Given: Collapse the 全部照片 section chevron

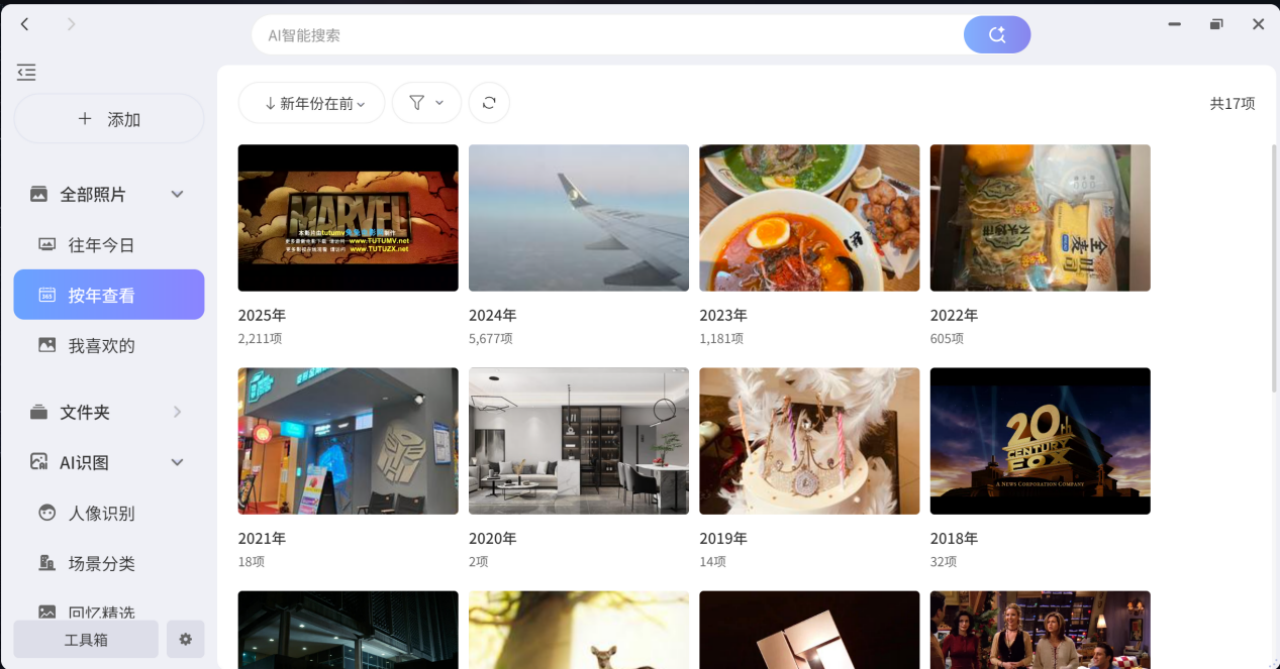Looking at the screenshot, I should coord(177,194).
